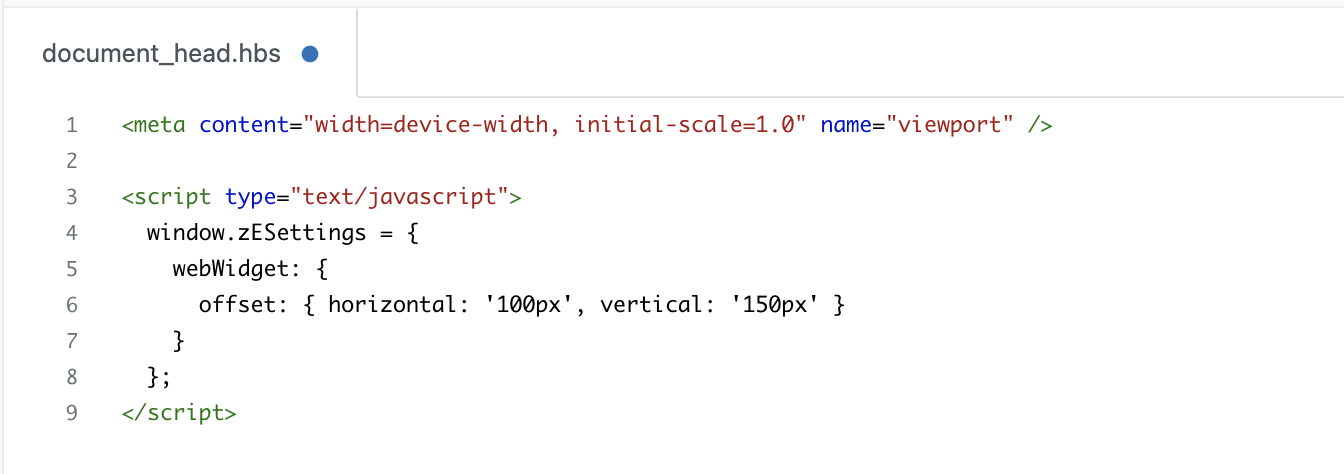This screenshot has width=1344, height=474.
Task: Click line number 9 in the gutter
Action: pos(71,412)
